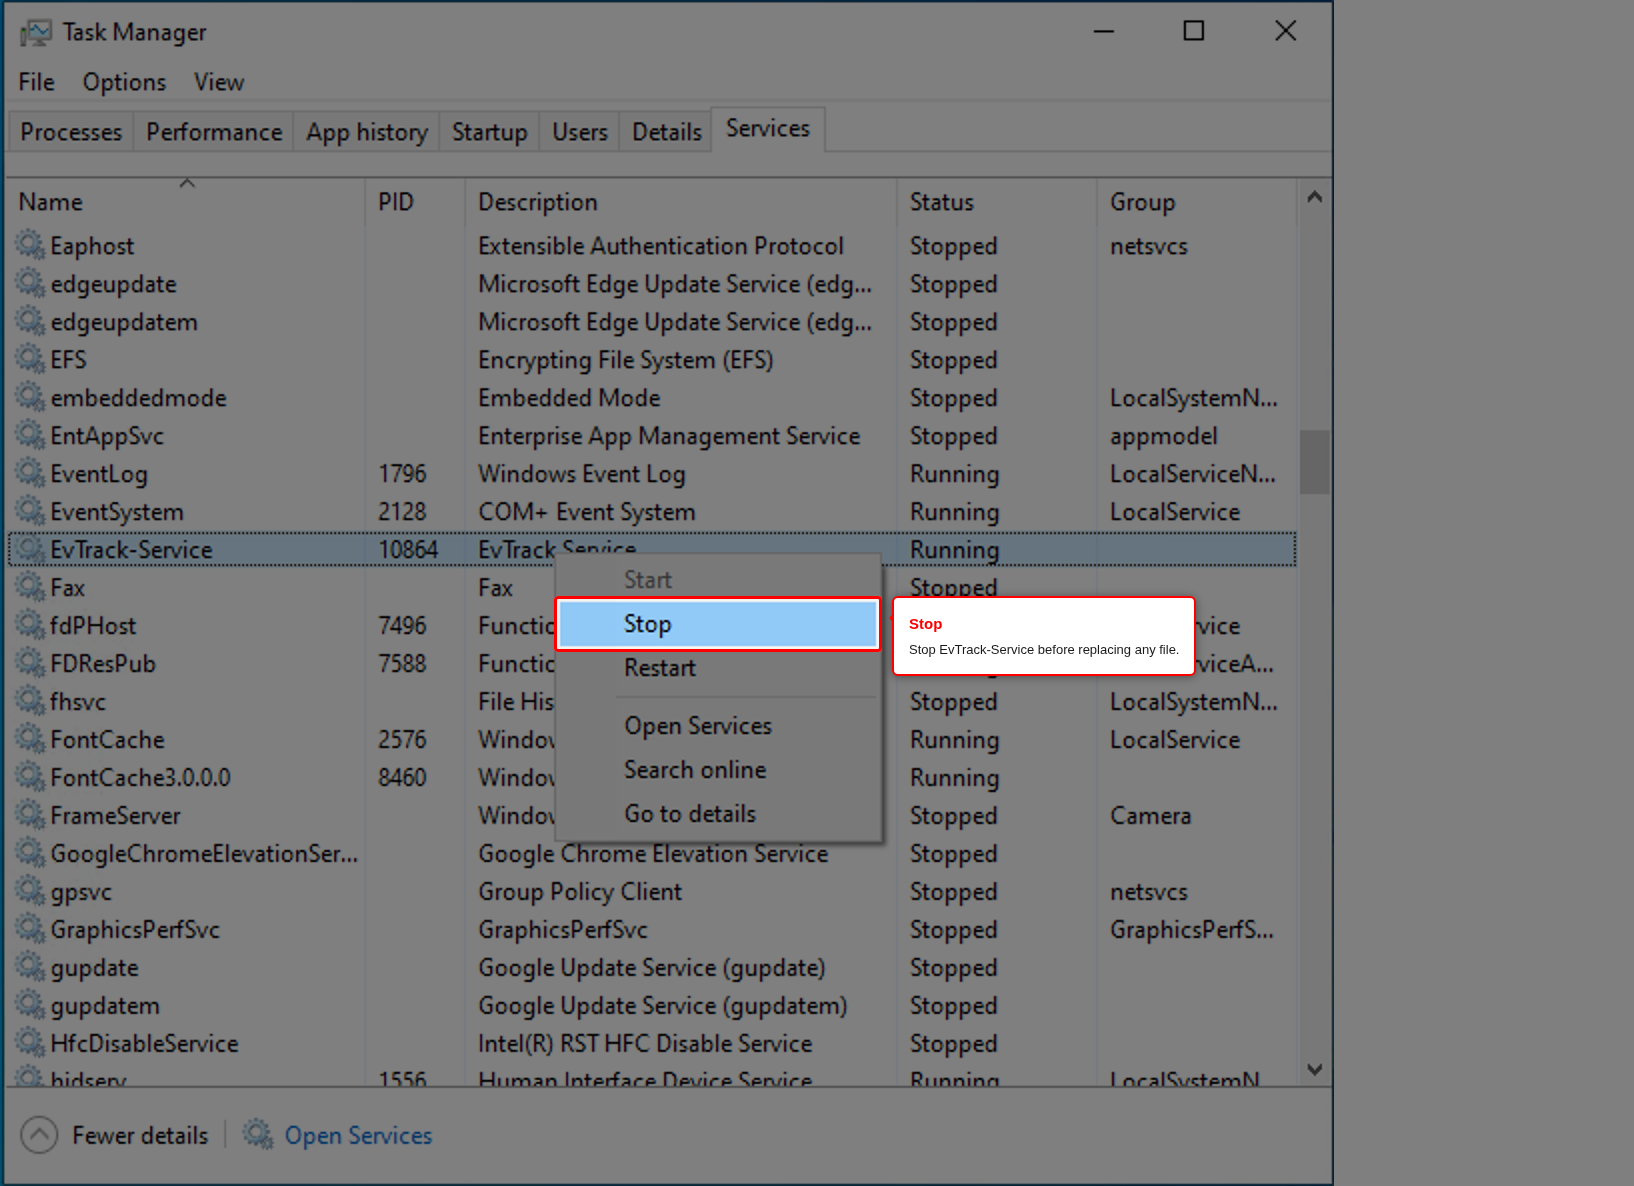Click the gear icon beside fdPHost service
1634x1186 pixels.
point(31,625)
